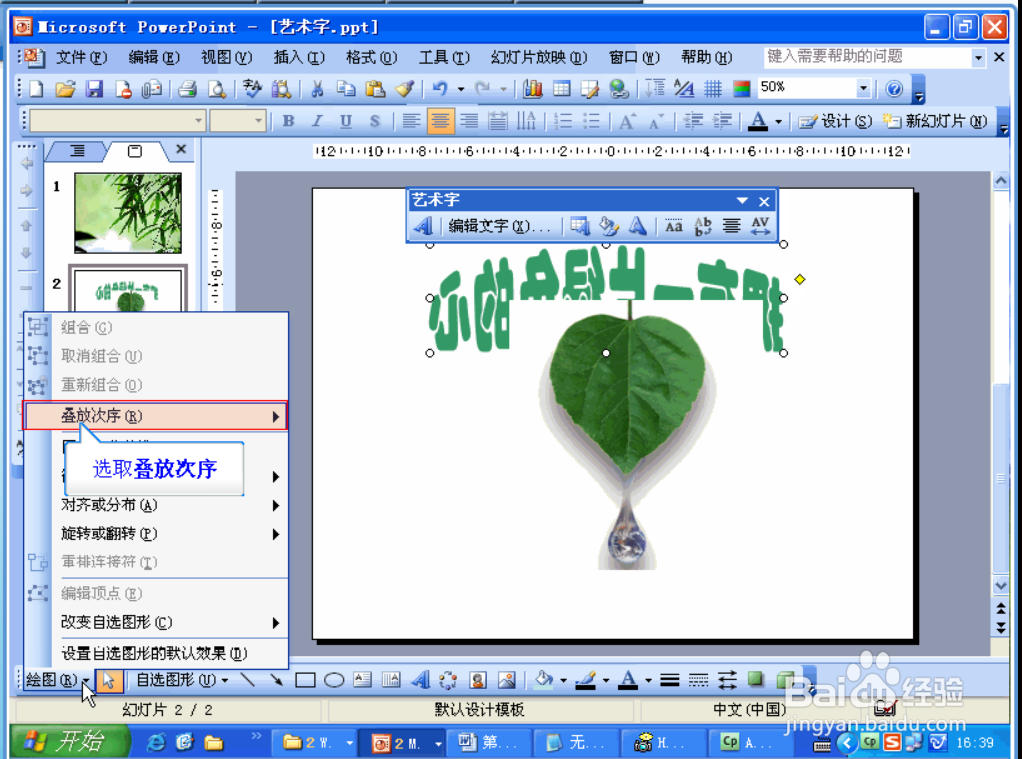
Task: Select 改变自选图形 menu item
Action: 169,622
